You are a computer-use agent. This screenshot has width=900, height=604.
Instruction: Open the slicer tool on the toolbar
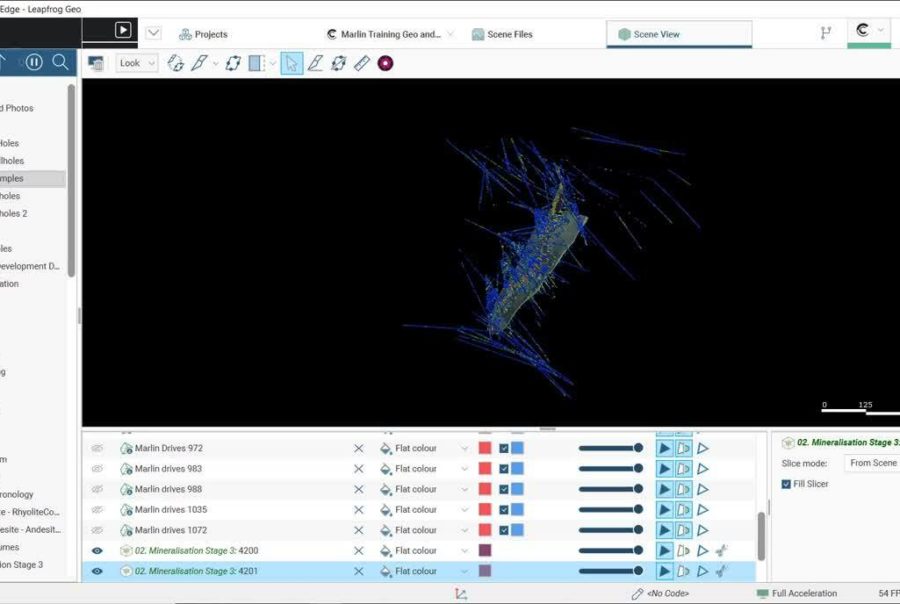pos(257,63)
